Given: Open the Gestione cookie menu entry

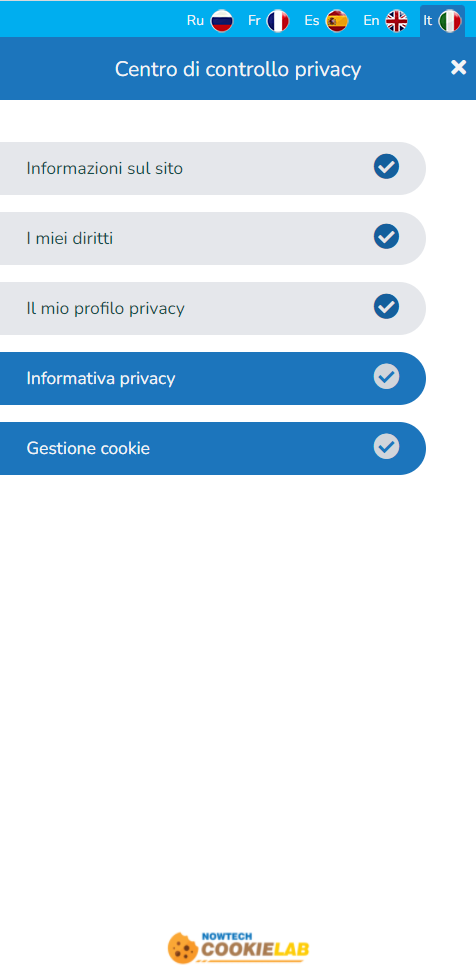Looking at the screenshot, I should (x=213, y=448).
